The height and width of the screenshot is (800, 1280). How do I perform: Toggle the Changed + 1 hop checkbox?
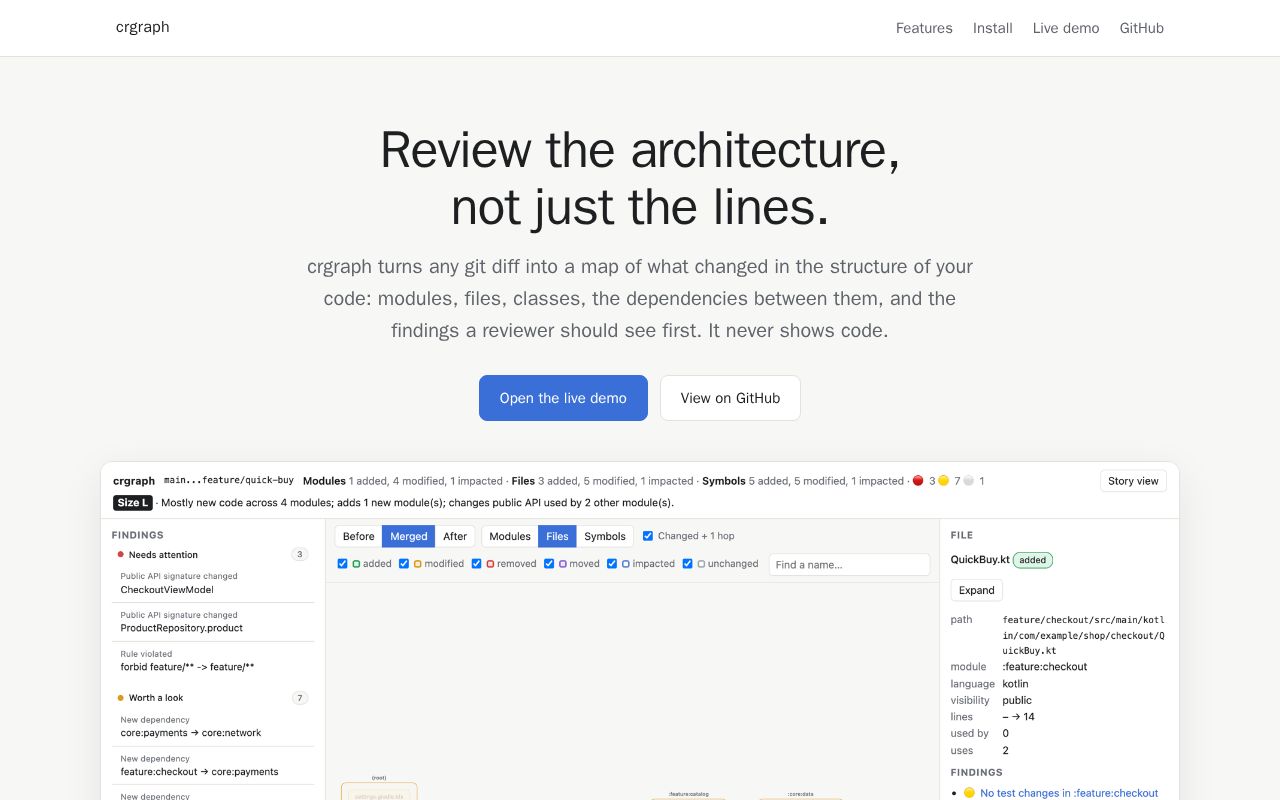pyautogui.click(x=648, y=536)
